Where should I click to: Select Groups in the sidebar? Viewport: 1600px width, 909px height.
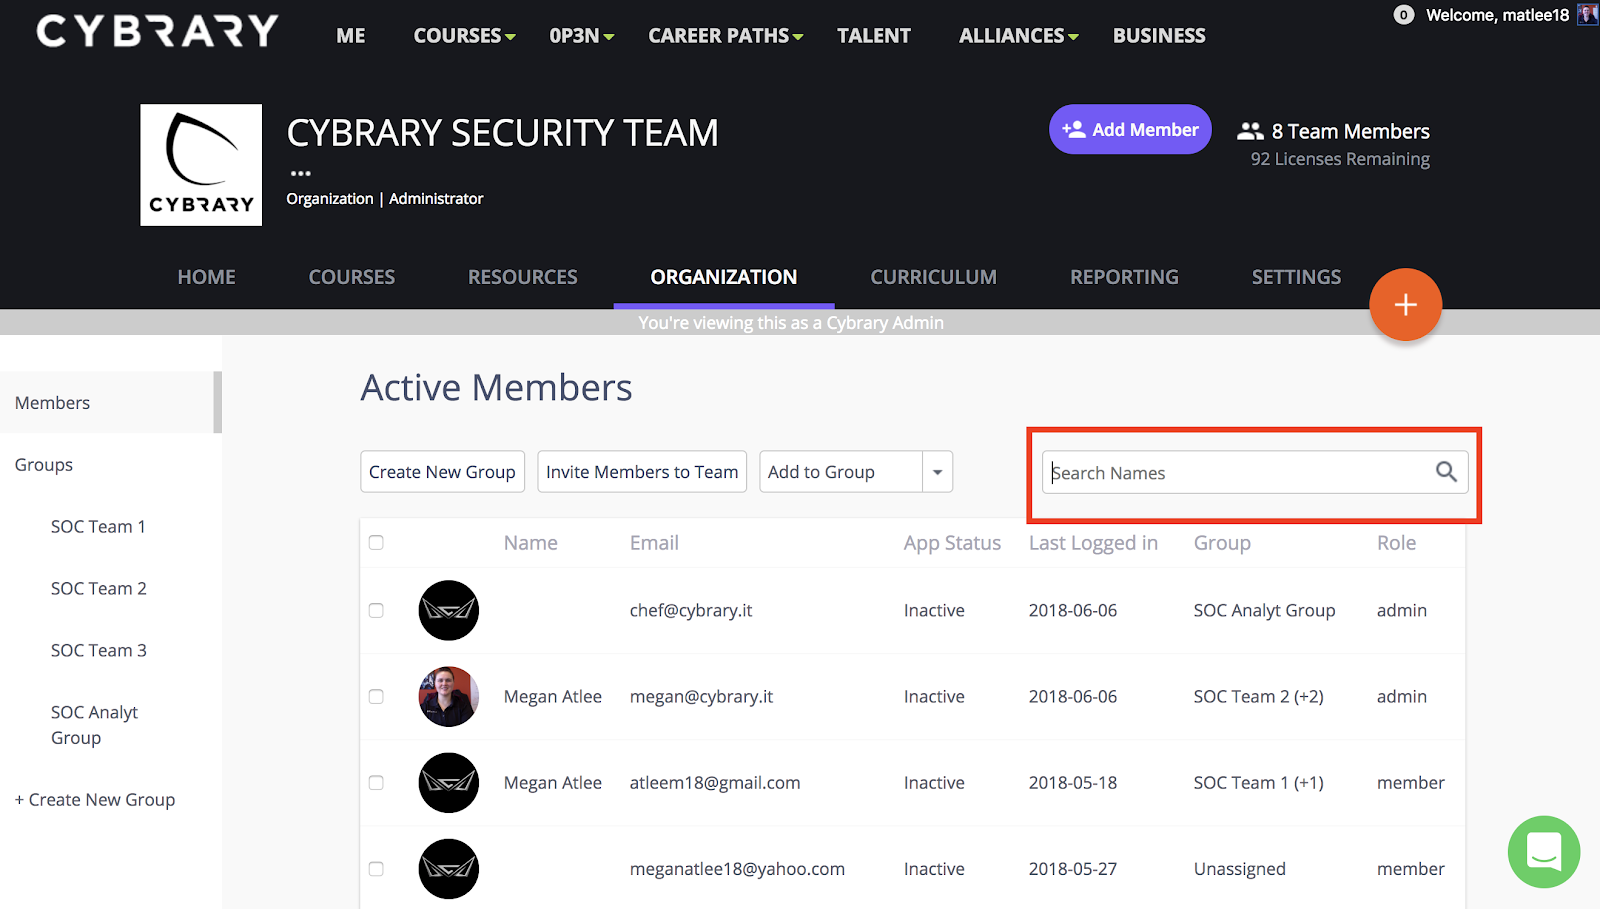click(x=44, y=465)
